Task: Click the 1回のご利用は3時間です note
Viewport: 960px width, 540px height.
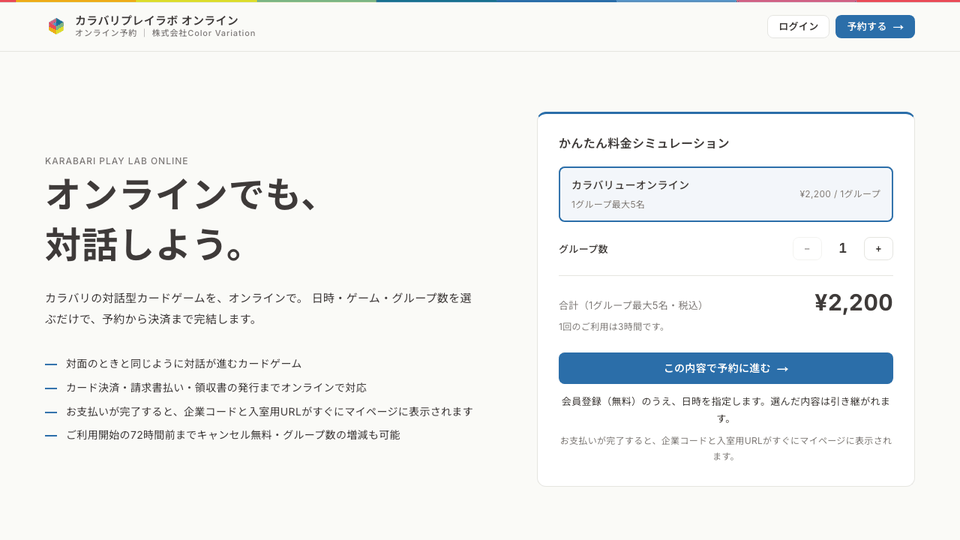Action: click(x=612, y=326)
